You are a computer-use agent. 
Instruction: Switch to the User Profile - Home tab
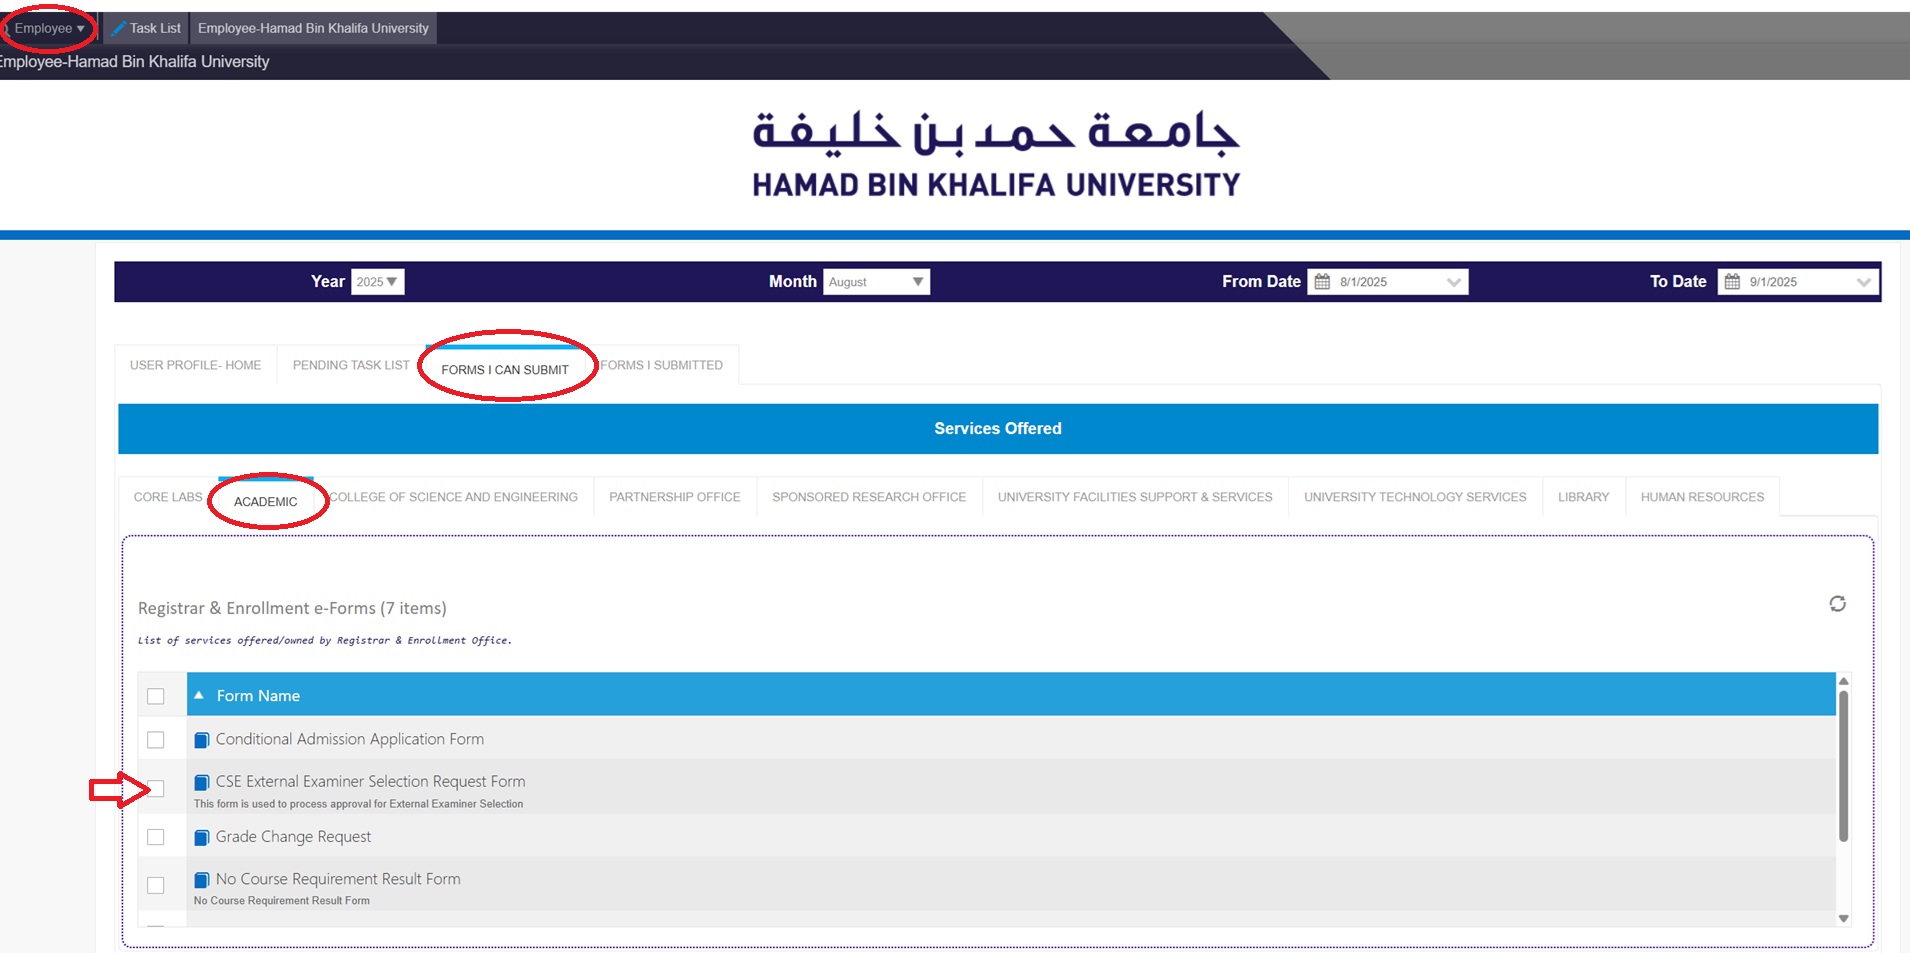click(x=196, y=365)
